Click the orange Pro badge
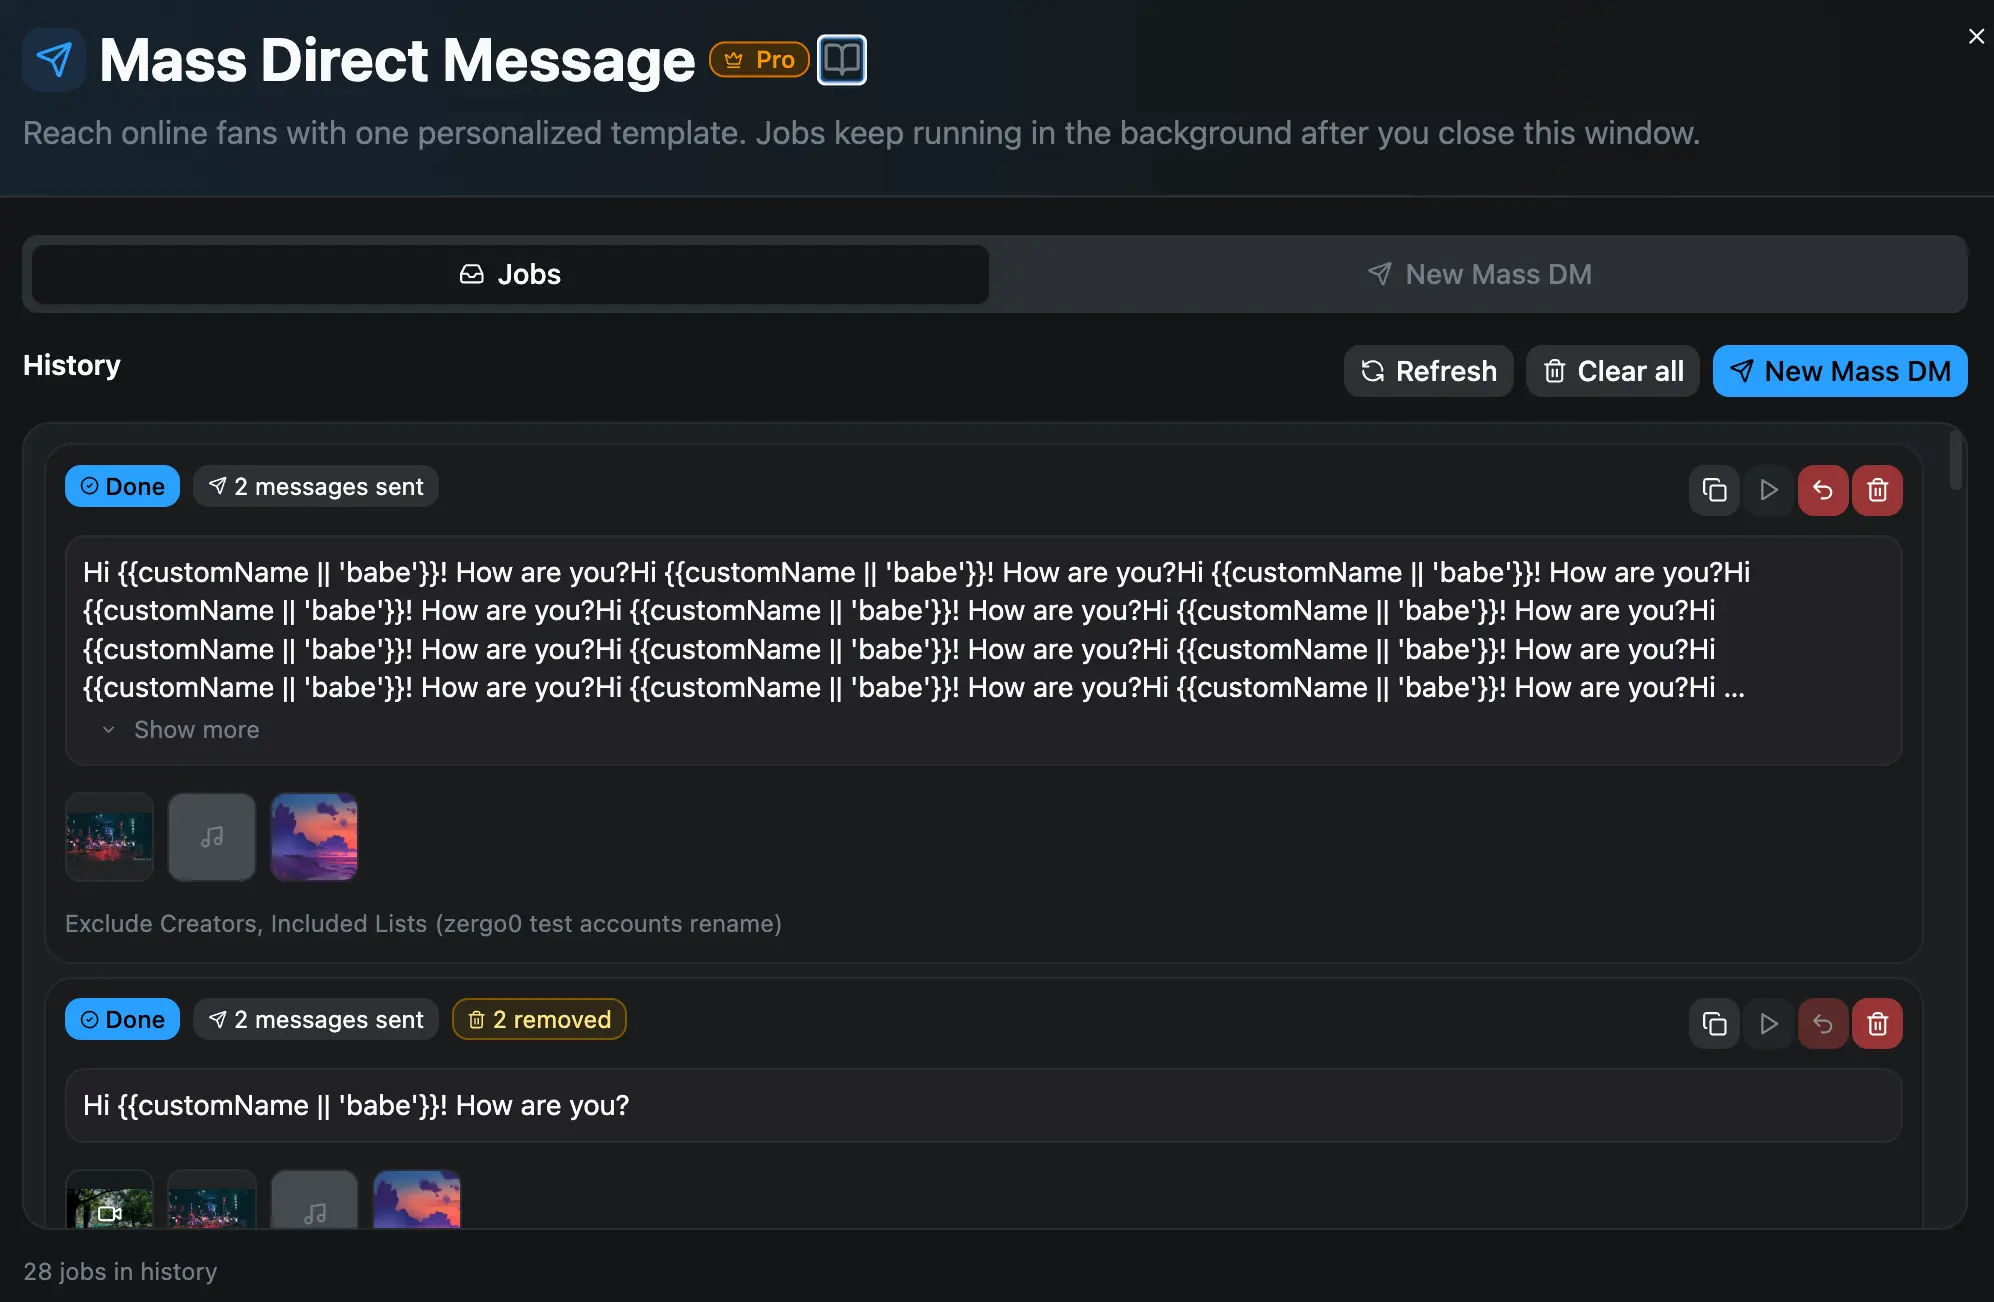 click(759, 59)
